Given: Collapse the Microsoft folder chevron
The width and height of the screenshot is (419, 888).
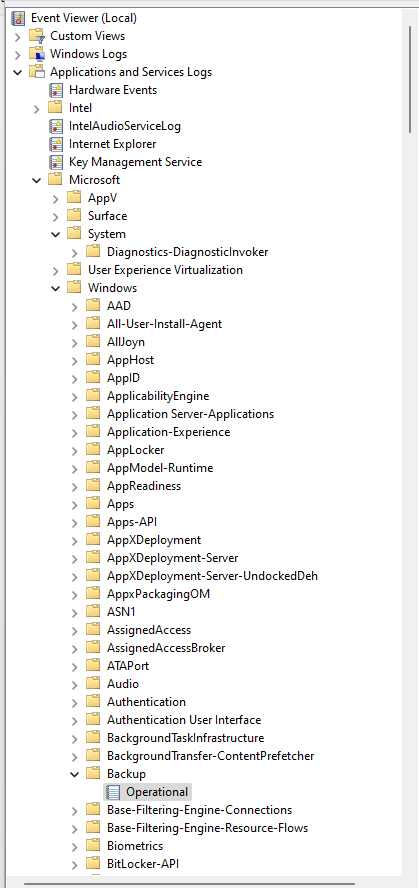Looking at the screenshot, I should pyautogui.click(x=37, y=180).
